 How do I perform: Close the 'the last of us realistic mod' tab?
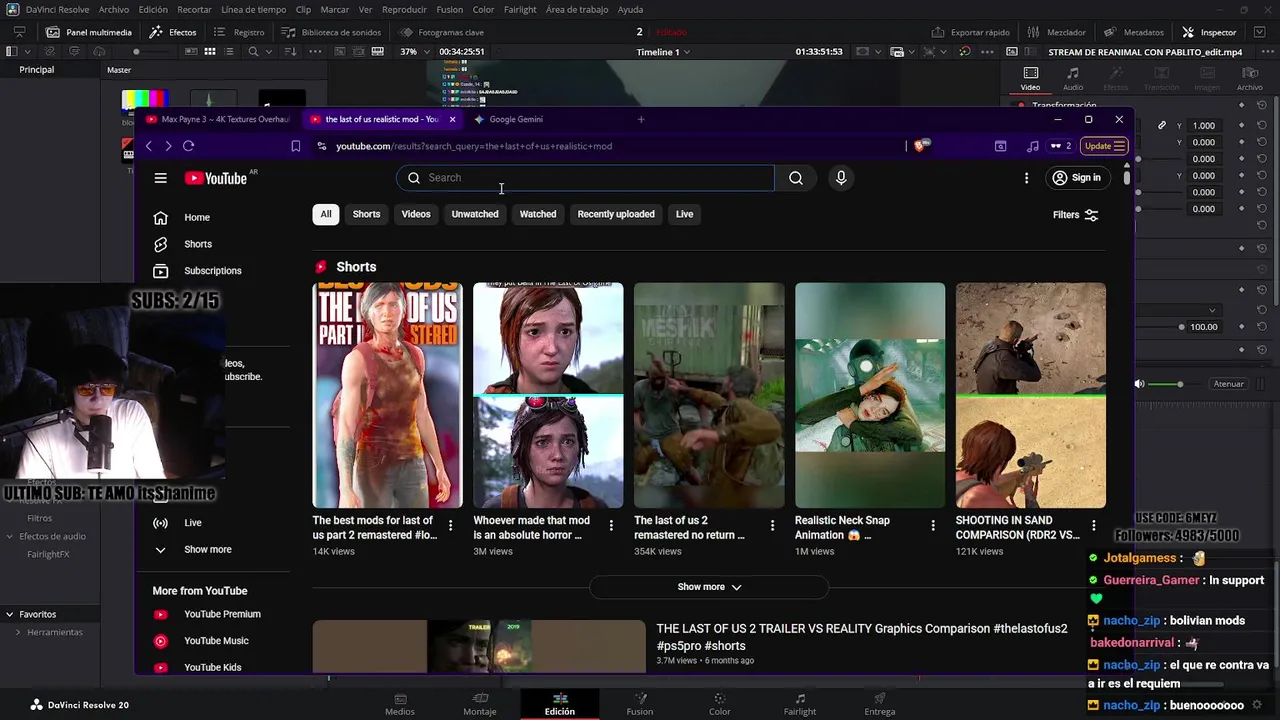452,119
